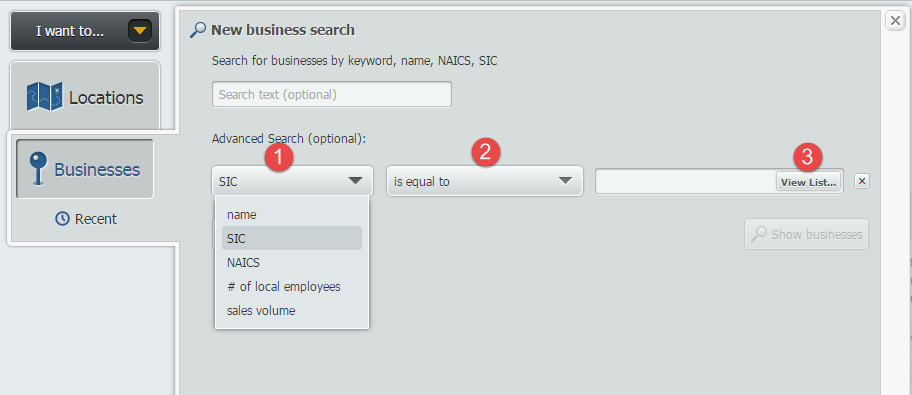Click the Locations map icon
The height and width of the screenshot is (395, 912).
pyautogui.click(x=44, y=97)
